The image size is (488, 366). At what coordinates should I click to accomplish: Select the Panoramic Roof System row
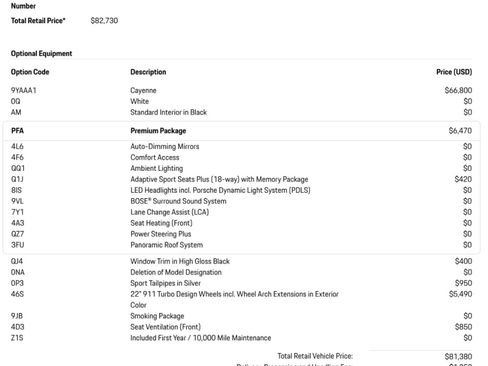[x=242, y=245]
